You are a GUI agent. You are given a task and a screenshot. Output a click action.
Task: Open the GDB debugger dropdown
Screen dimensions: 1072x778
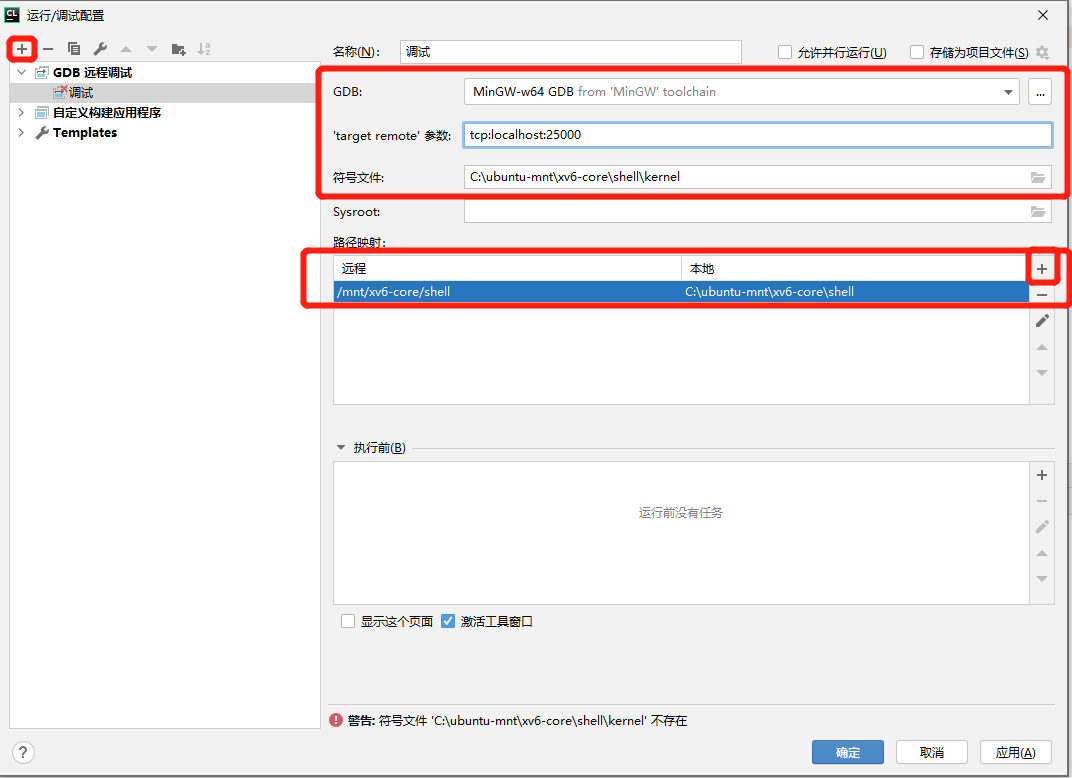pos(1008,92)
